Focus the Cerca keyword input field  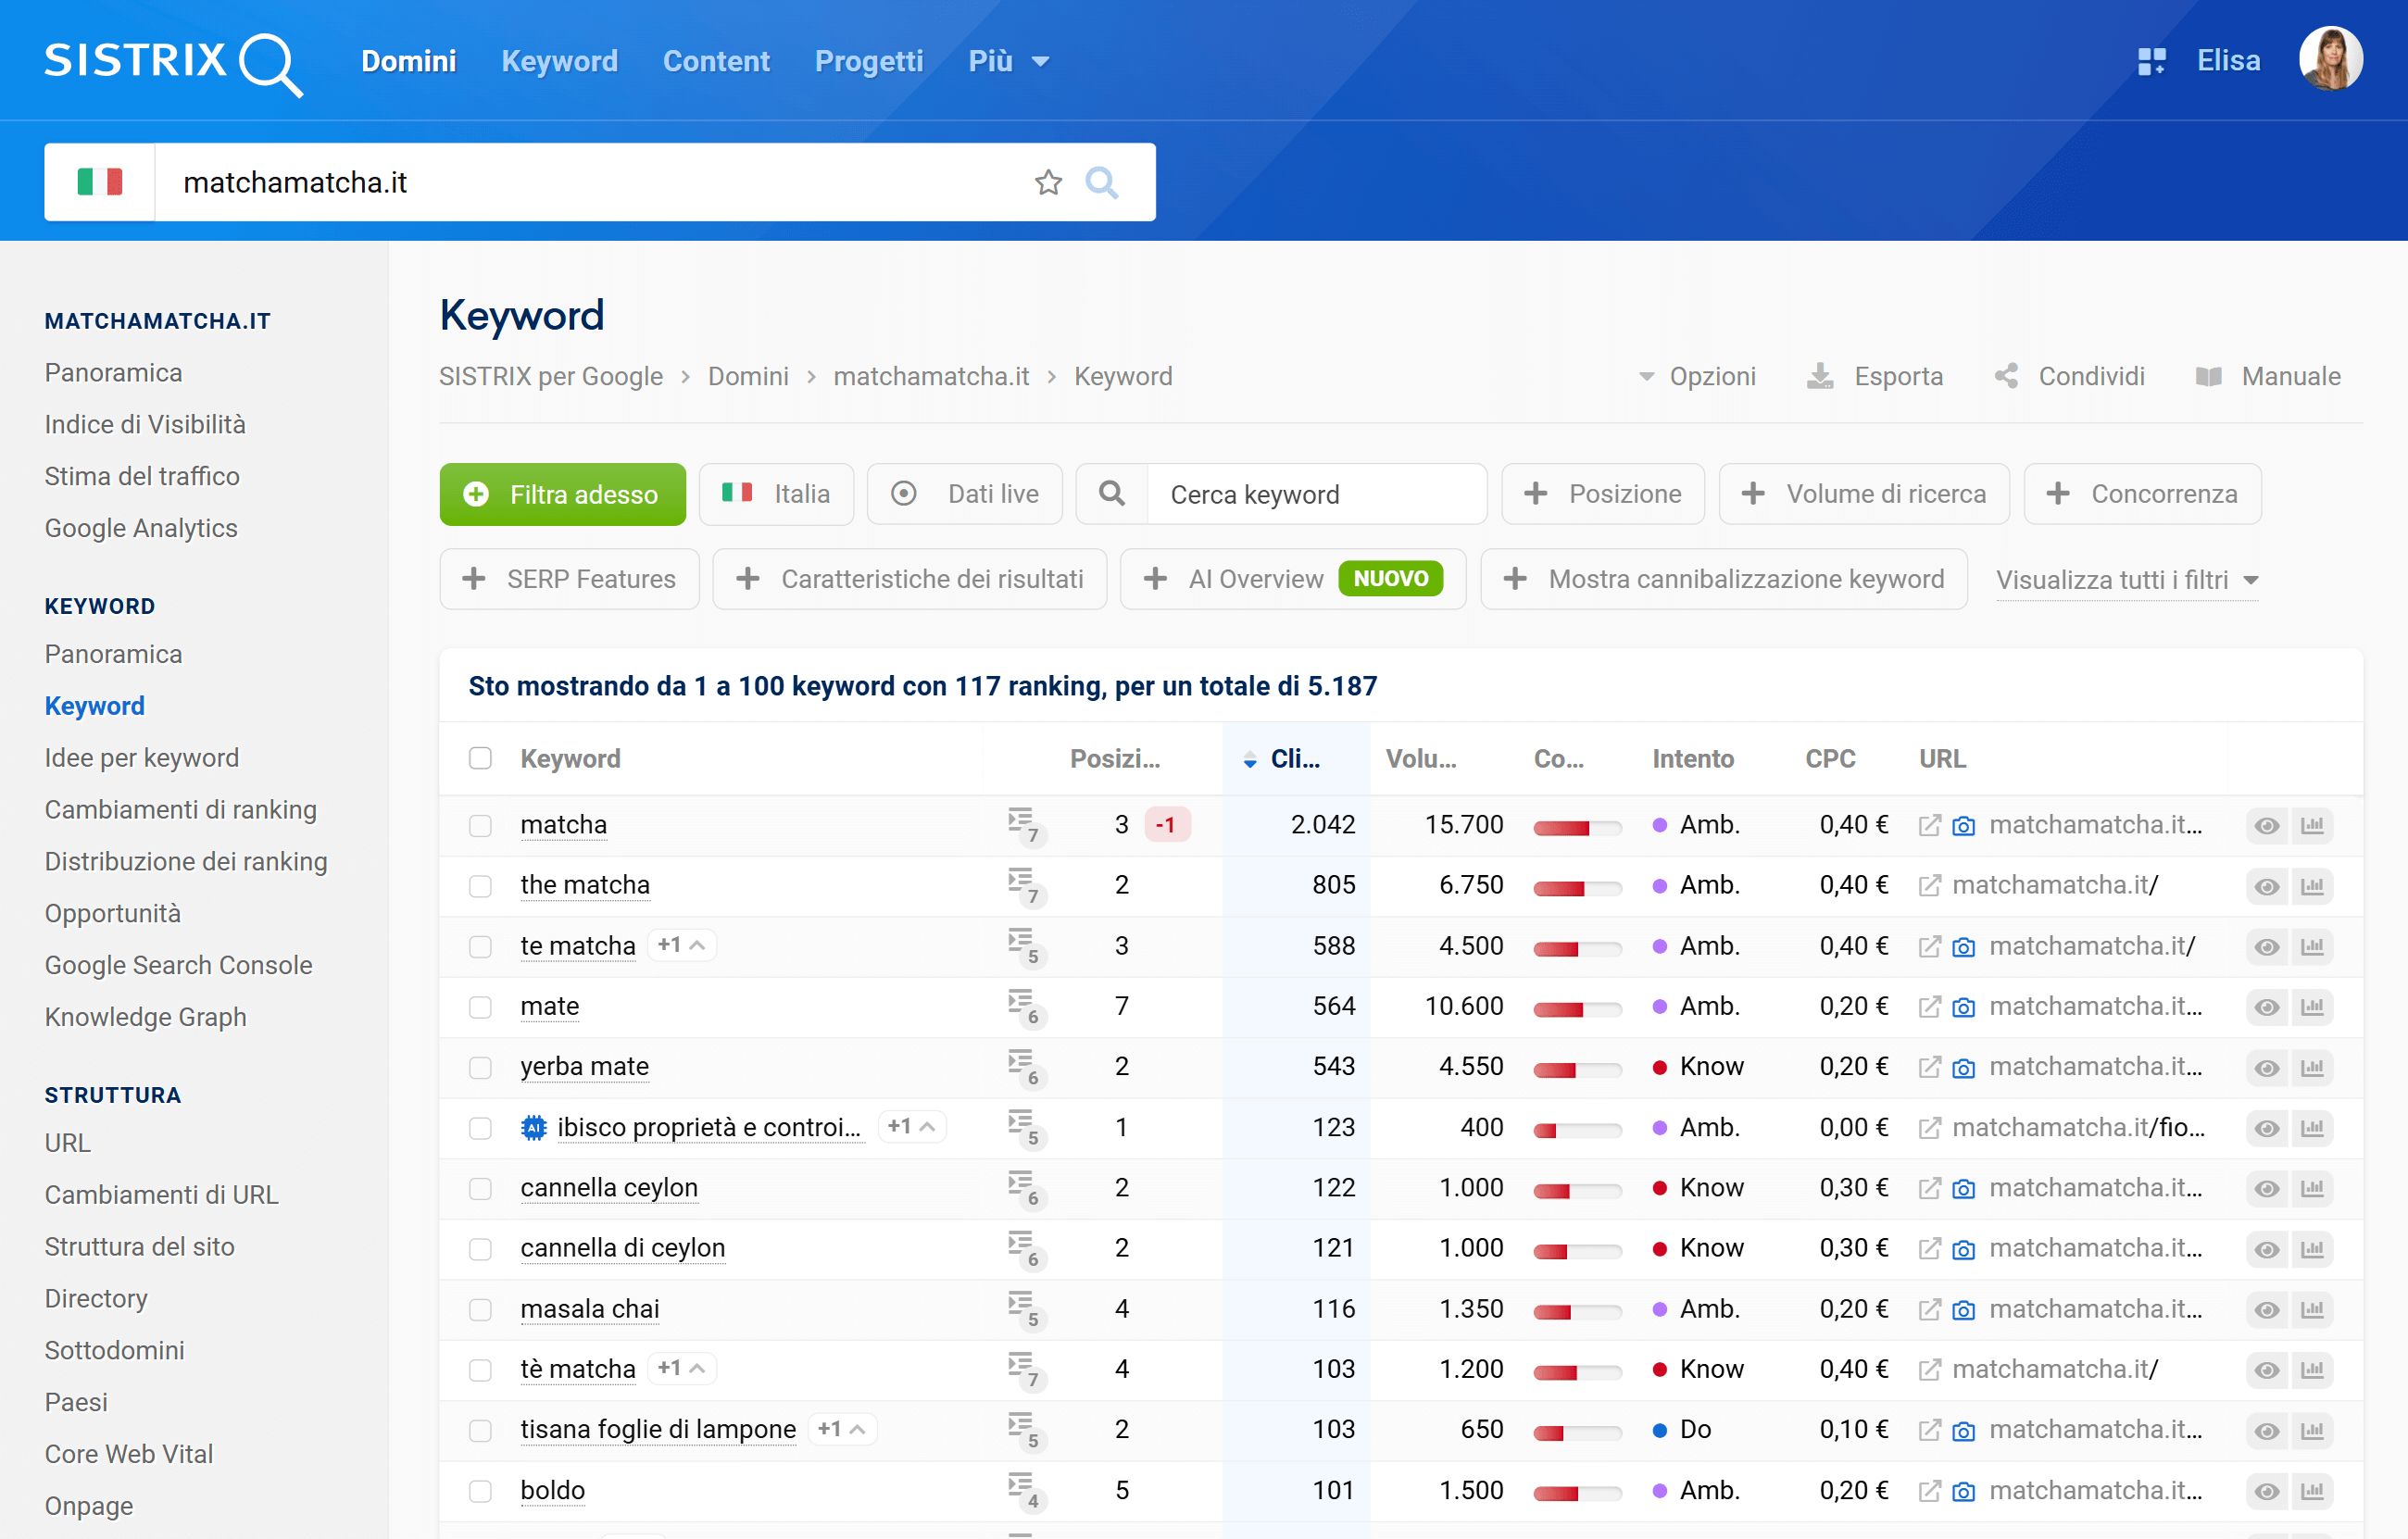click(x=1315, y=494)
